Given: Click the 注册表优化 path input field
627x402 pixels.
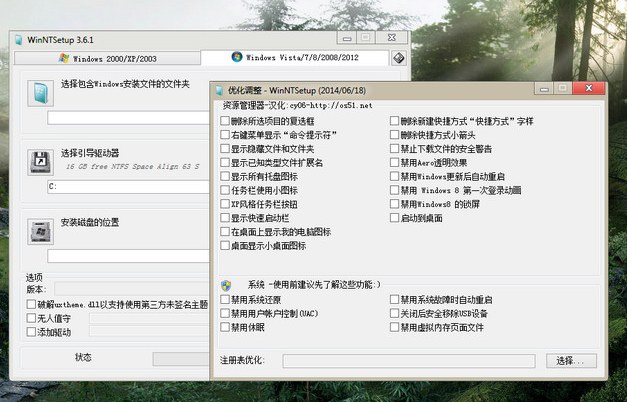Looking at the screenshot, I should tap(409, 361).
